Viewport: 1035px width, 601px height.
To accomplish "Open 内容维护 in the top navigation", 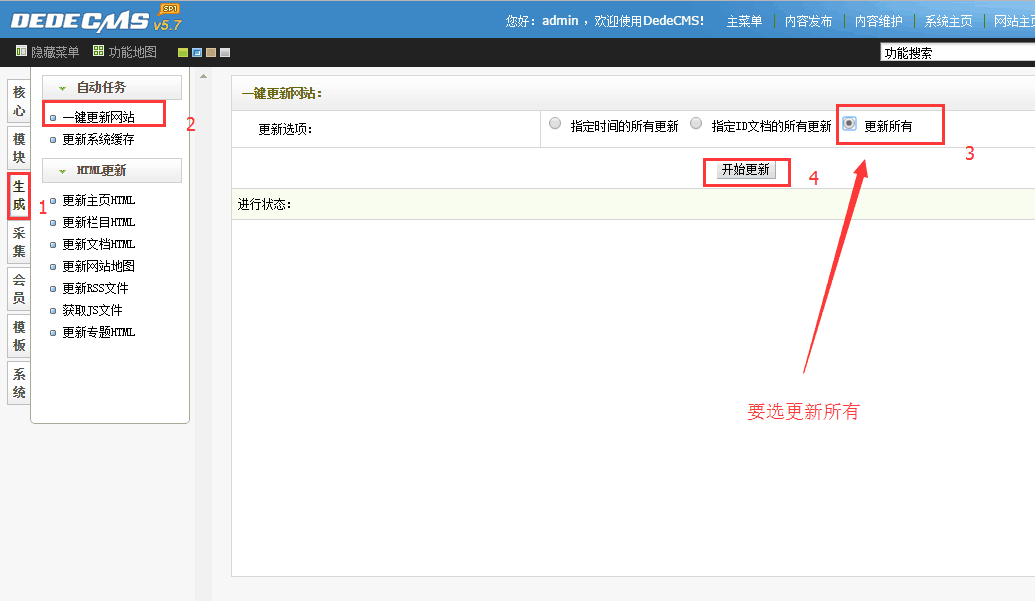I will (878, 21).
